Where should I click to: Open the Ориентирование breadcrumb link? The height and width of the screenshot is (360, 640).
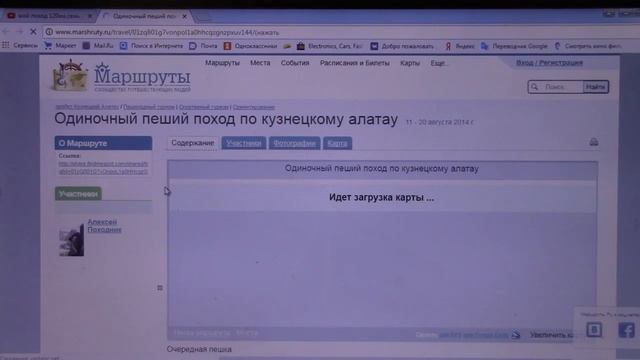tap(253, 107)
